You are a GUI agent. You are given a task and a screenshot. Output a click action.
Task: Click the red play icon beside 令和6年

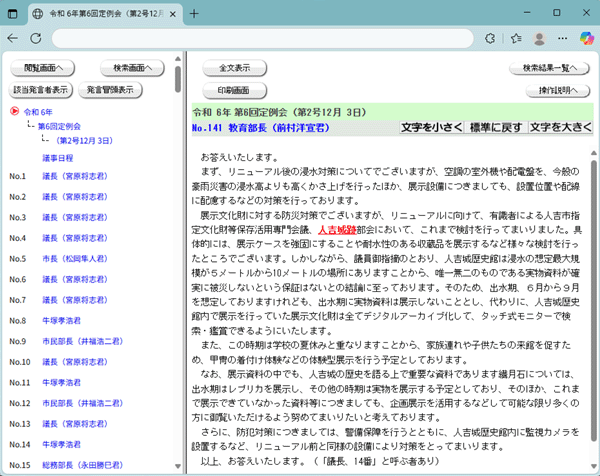coord(15,111)
